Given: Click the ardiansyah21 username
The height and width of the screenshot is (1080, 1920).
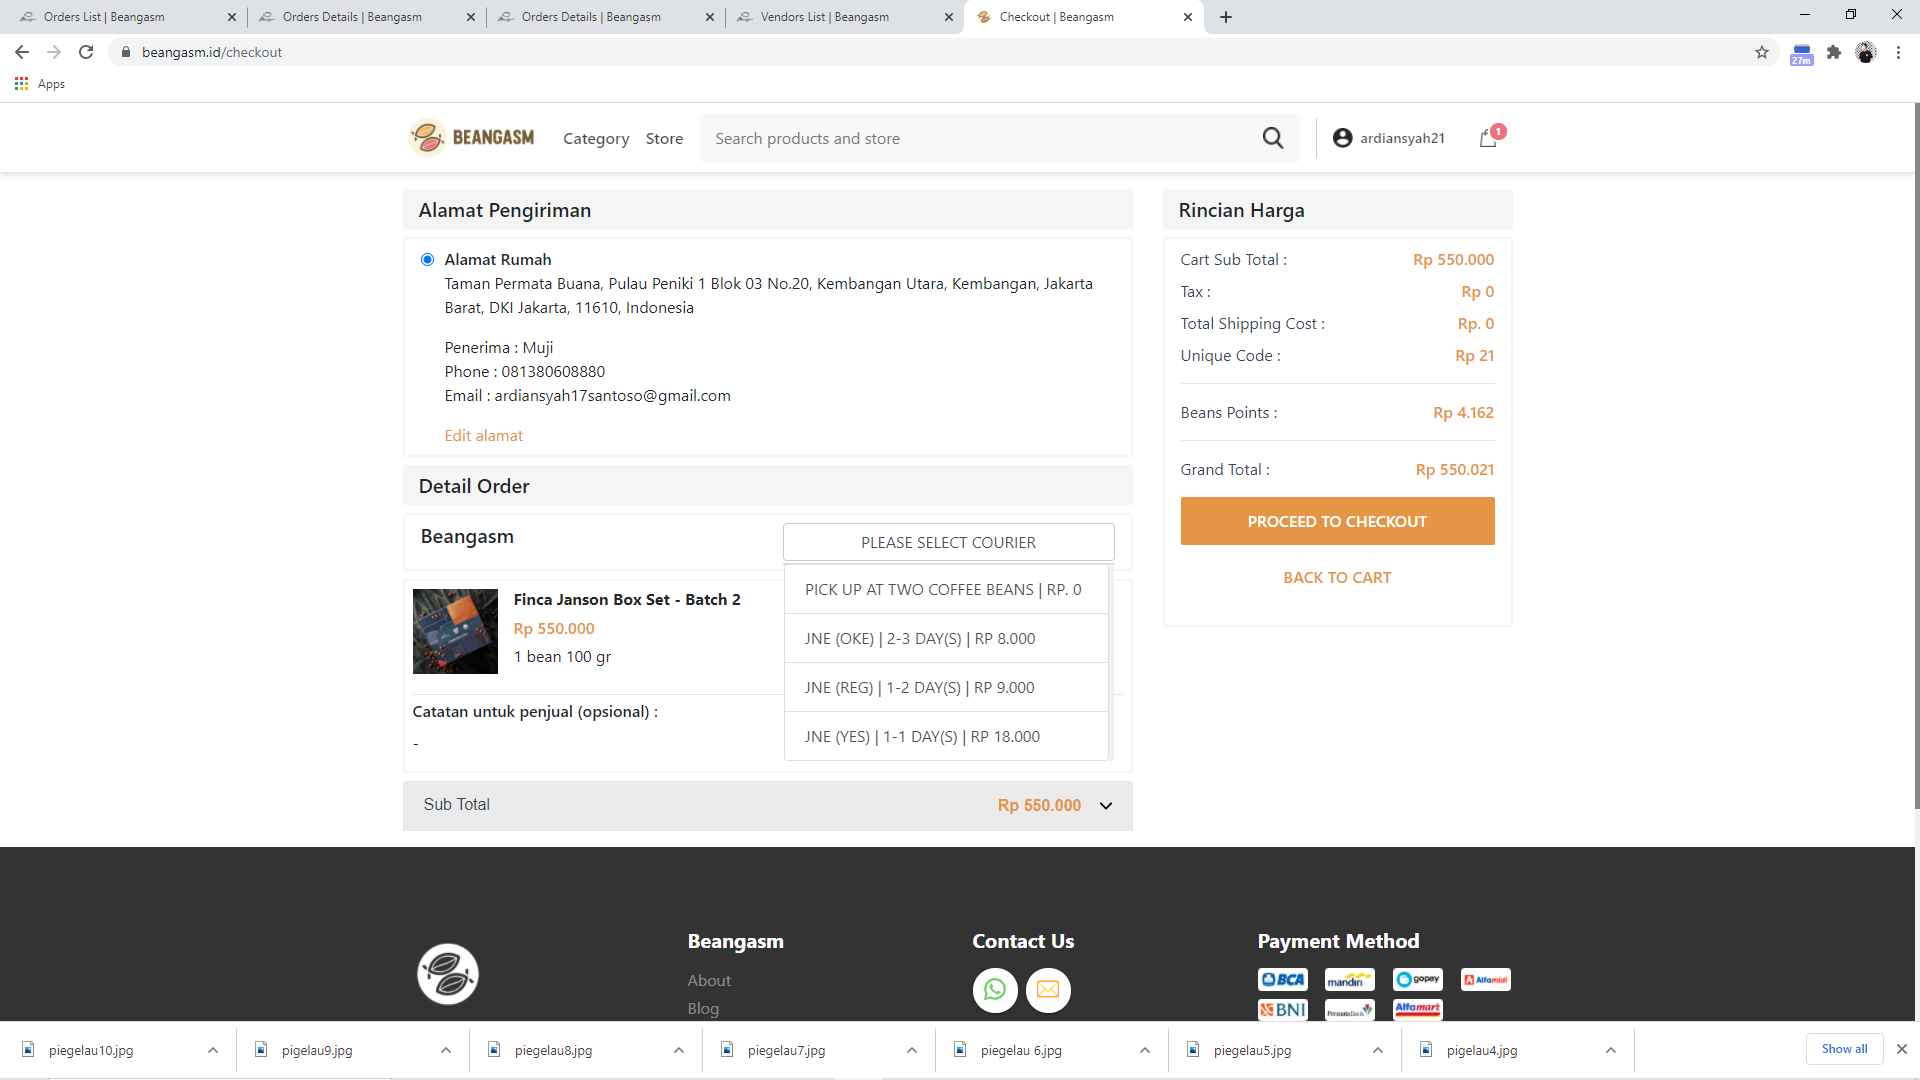Looking at the screenshot, I should click(x=1402, y=138).
